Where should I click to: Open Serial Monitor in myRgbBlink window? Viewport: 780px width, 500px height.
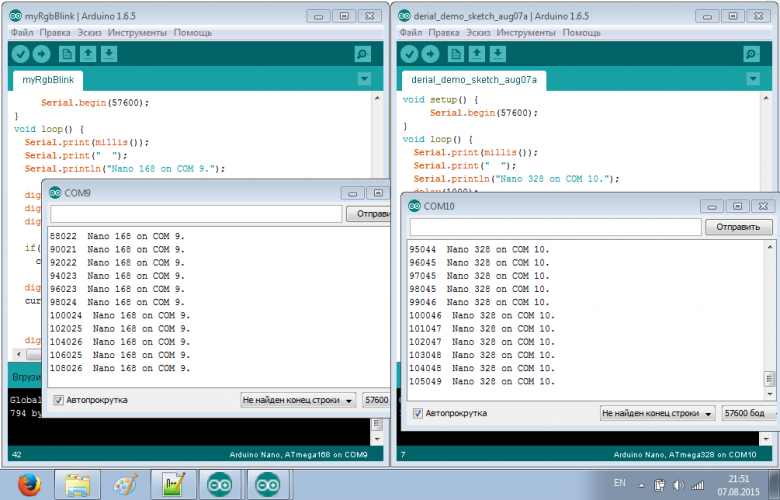363,54
